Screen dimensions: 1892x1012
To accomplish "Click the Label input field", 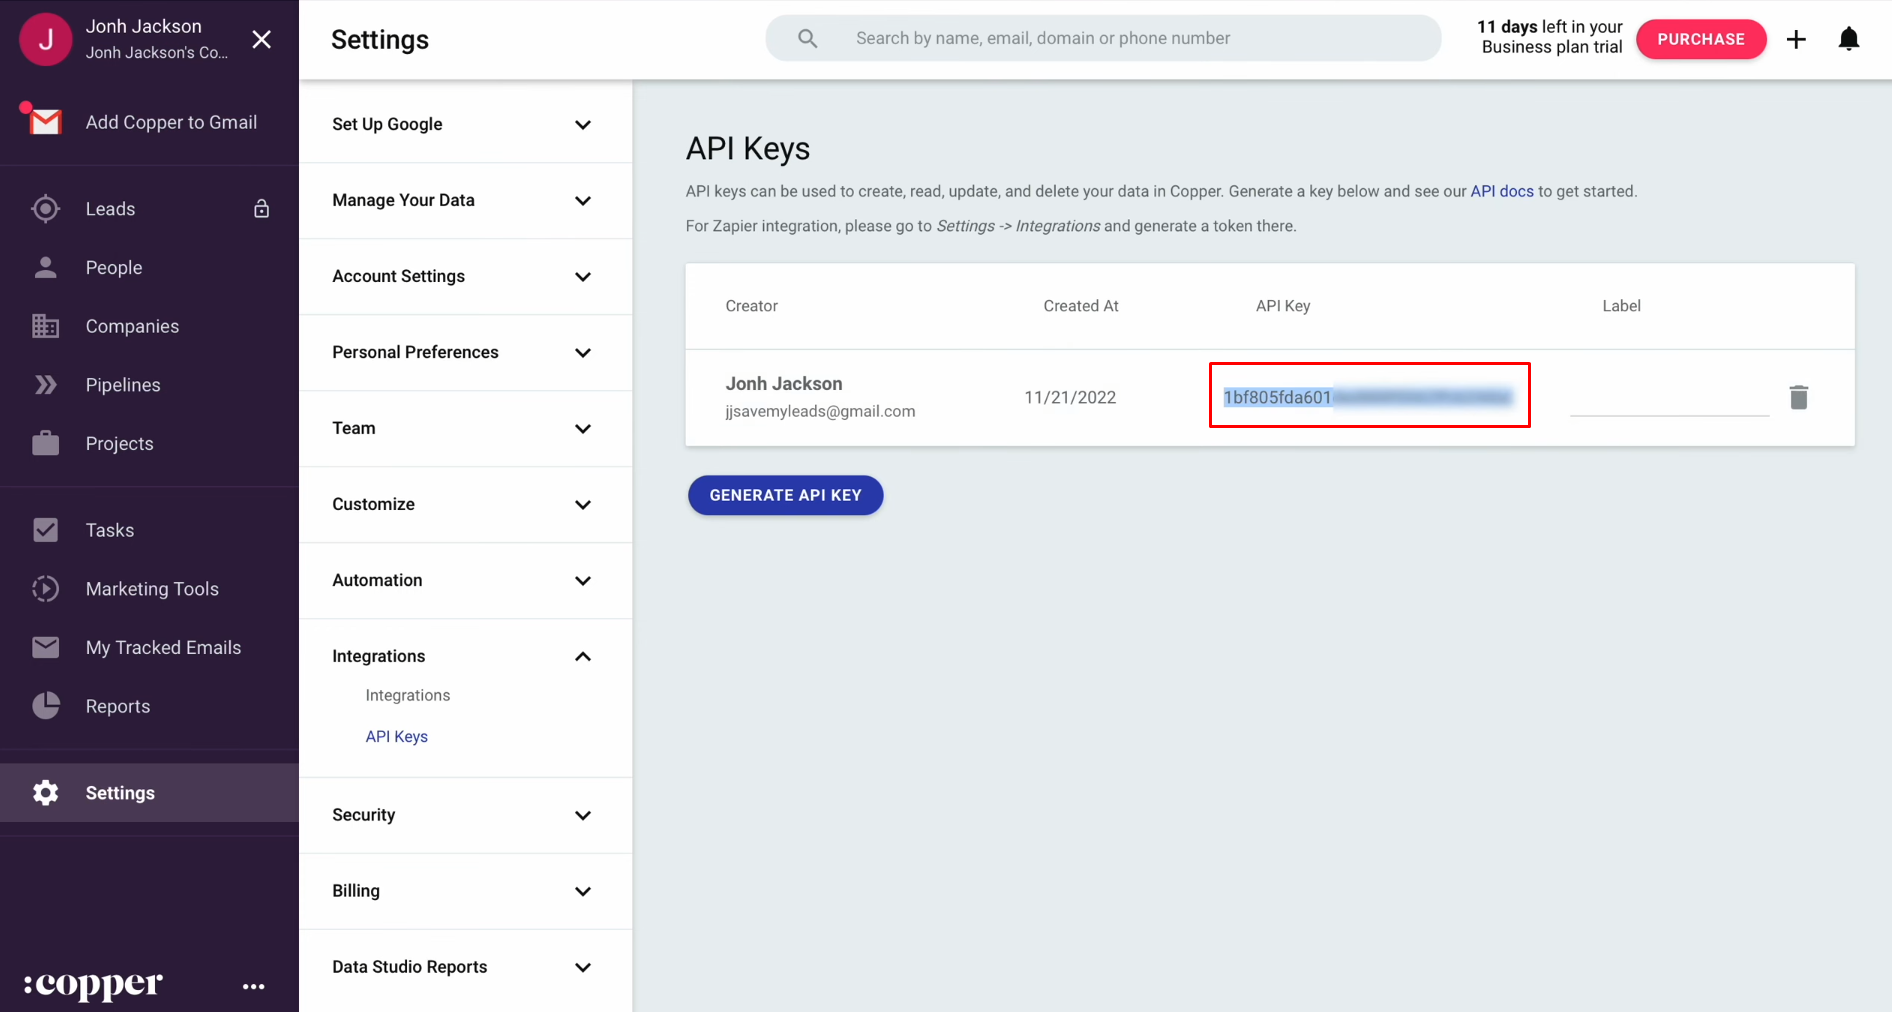I will [1669, 397].
